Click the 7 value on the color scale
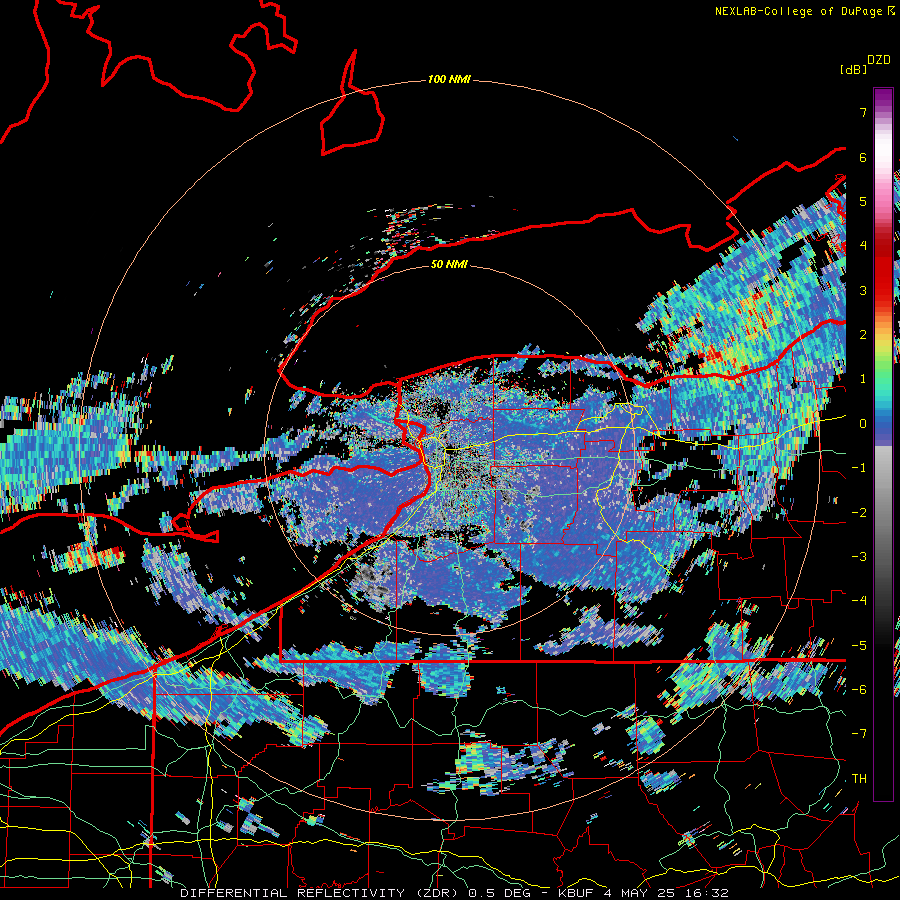900x900 pixels. (863, 112)
